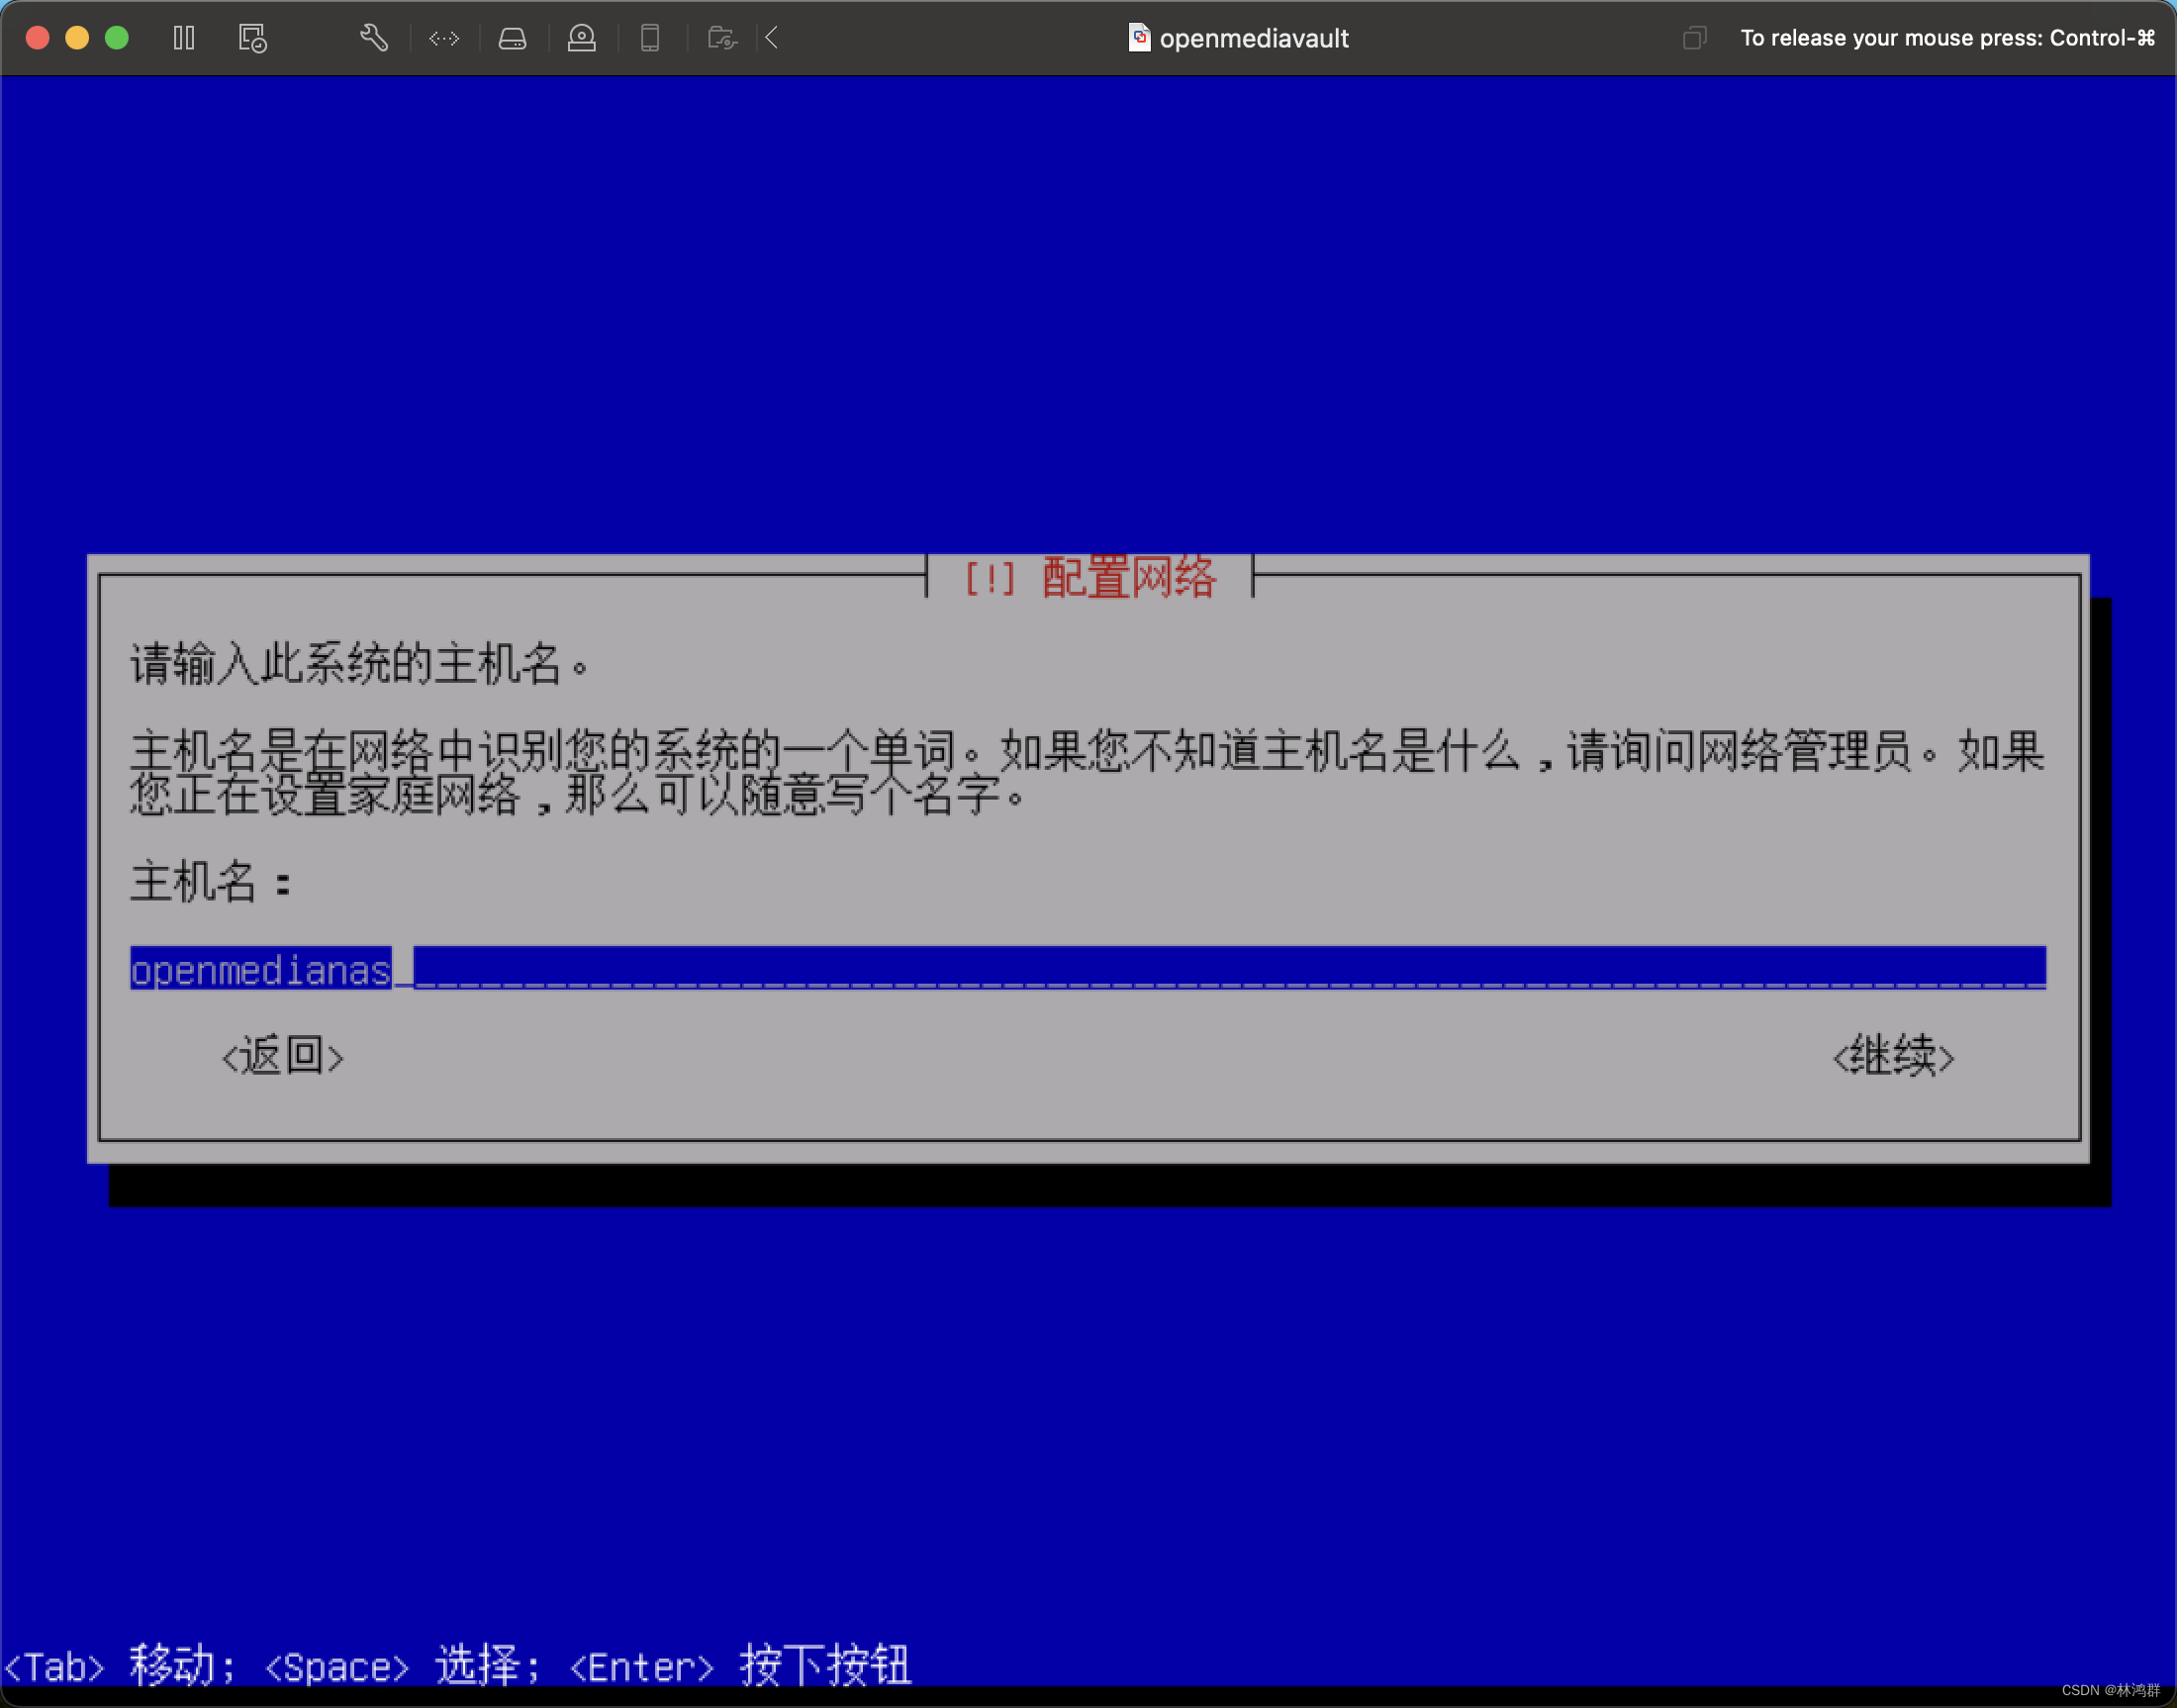Collapse toolbar with left chevron
The width and height of the screenshot is (2177, 1708).
point(772,38)
